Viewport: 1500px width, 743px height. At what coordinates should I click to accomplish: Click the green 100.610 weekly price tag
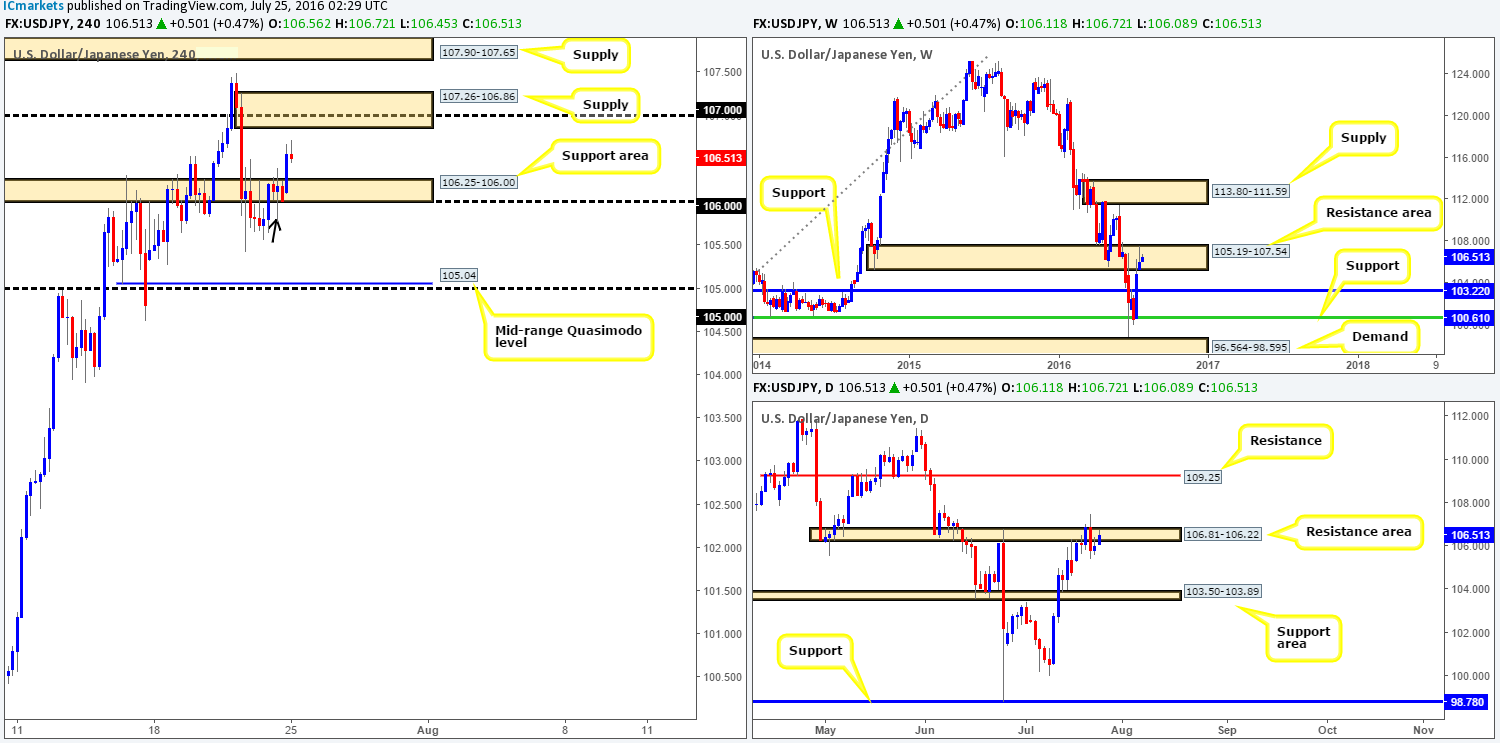click(x=1468, y=317)
